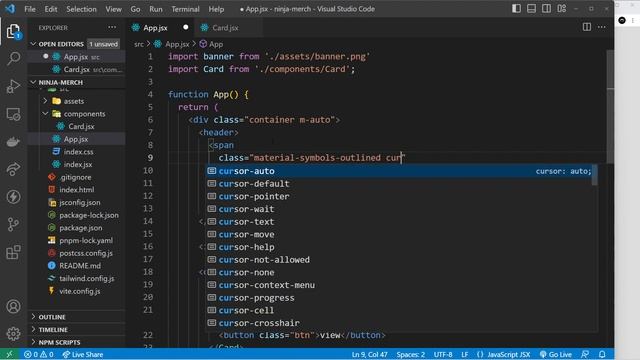Open the Extensions view
This screenshot has width=640, height=360.
click(x=13, y=252)
